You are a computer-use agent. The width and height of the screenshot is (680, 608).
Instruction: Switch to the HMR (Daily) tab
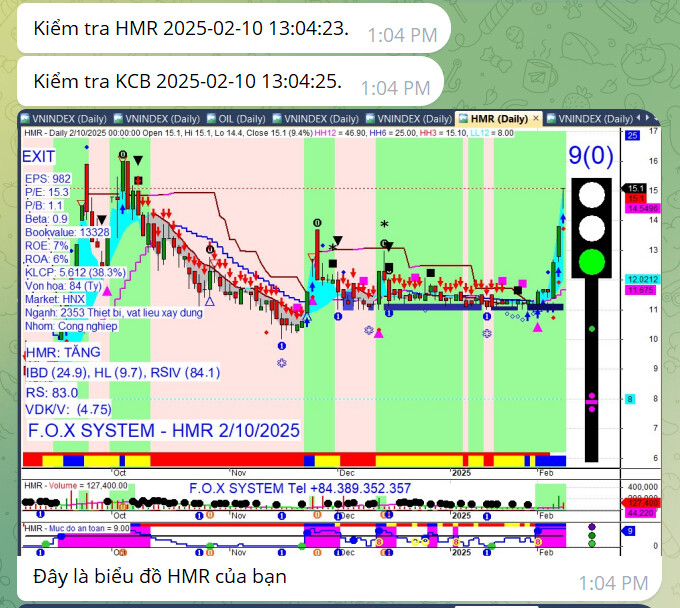click(499, 119)
